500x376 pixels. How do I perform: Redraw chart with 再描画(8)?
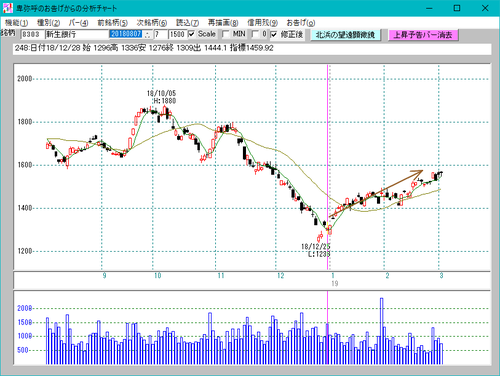223,23
